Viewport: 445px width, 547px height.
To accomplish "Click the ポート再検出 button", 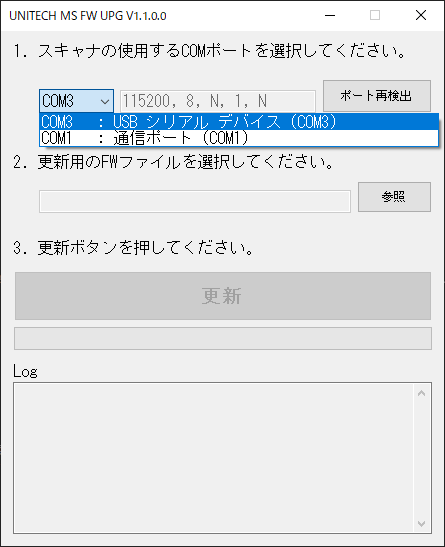I will tap(377, 96).
